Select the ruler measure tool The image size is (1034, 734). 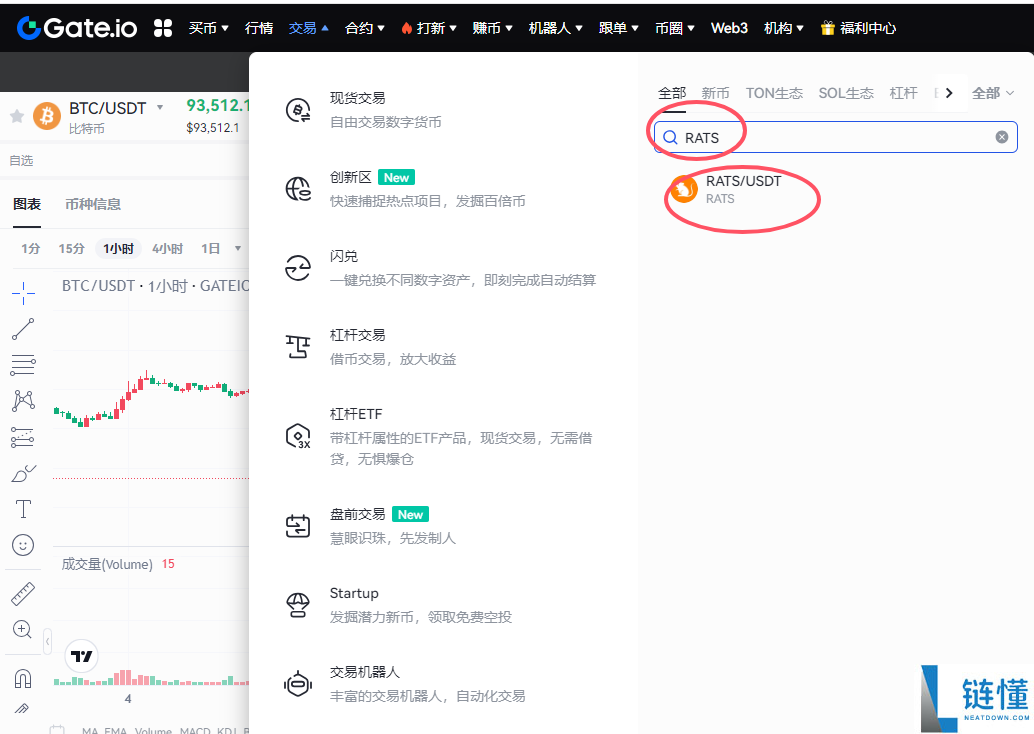click(23, 594)
